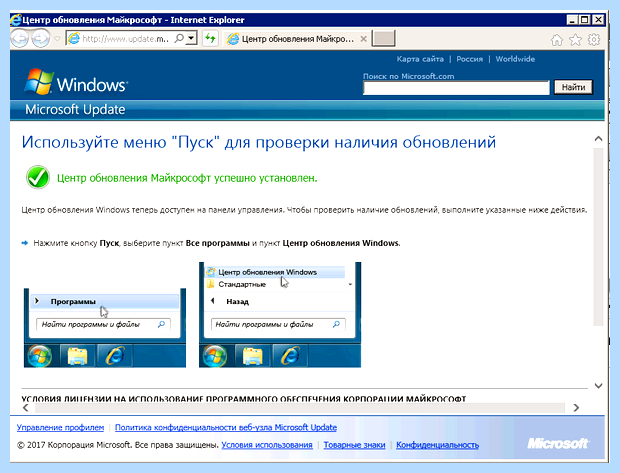Go back with the browser Back arrow
Screen dimensions: 620x473
(20, 39)
